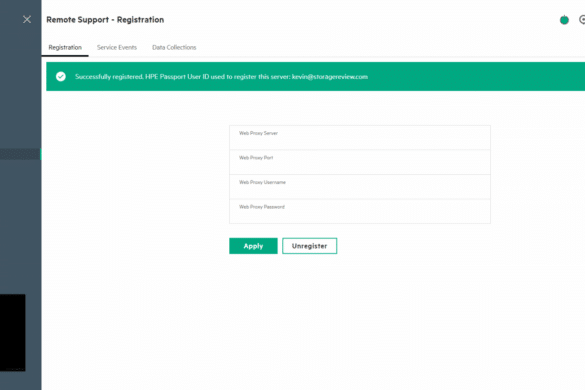Click the 'Successfully registered' banner message

(221, 77)
